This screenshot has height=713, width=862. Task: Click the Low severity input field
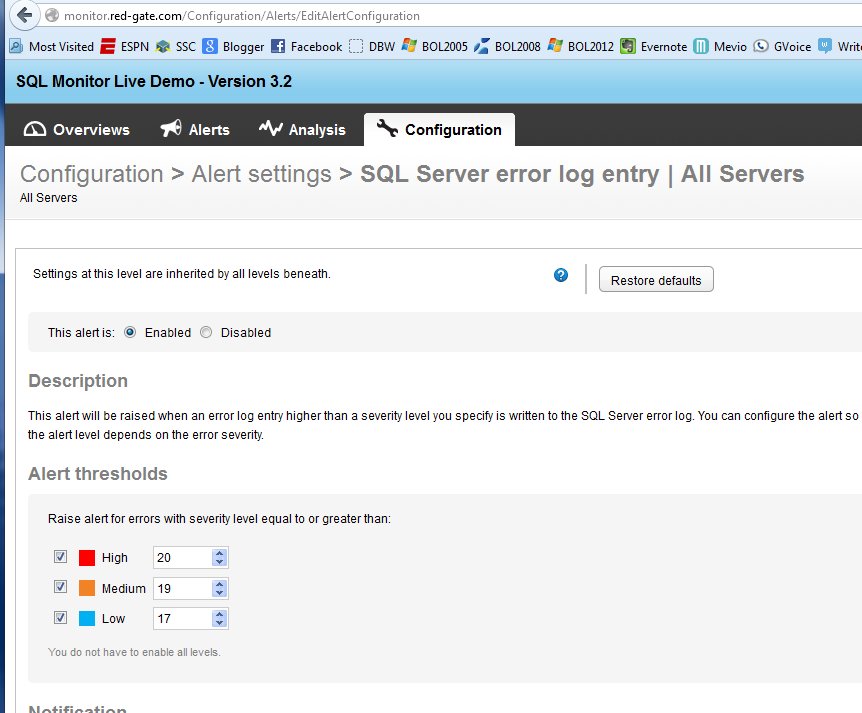183,618
